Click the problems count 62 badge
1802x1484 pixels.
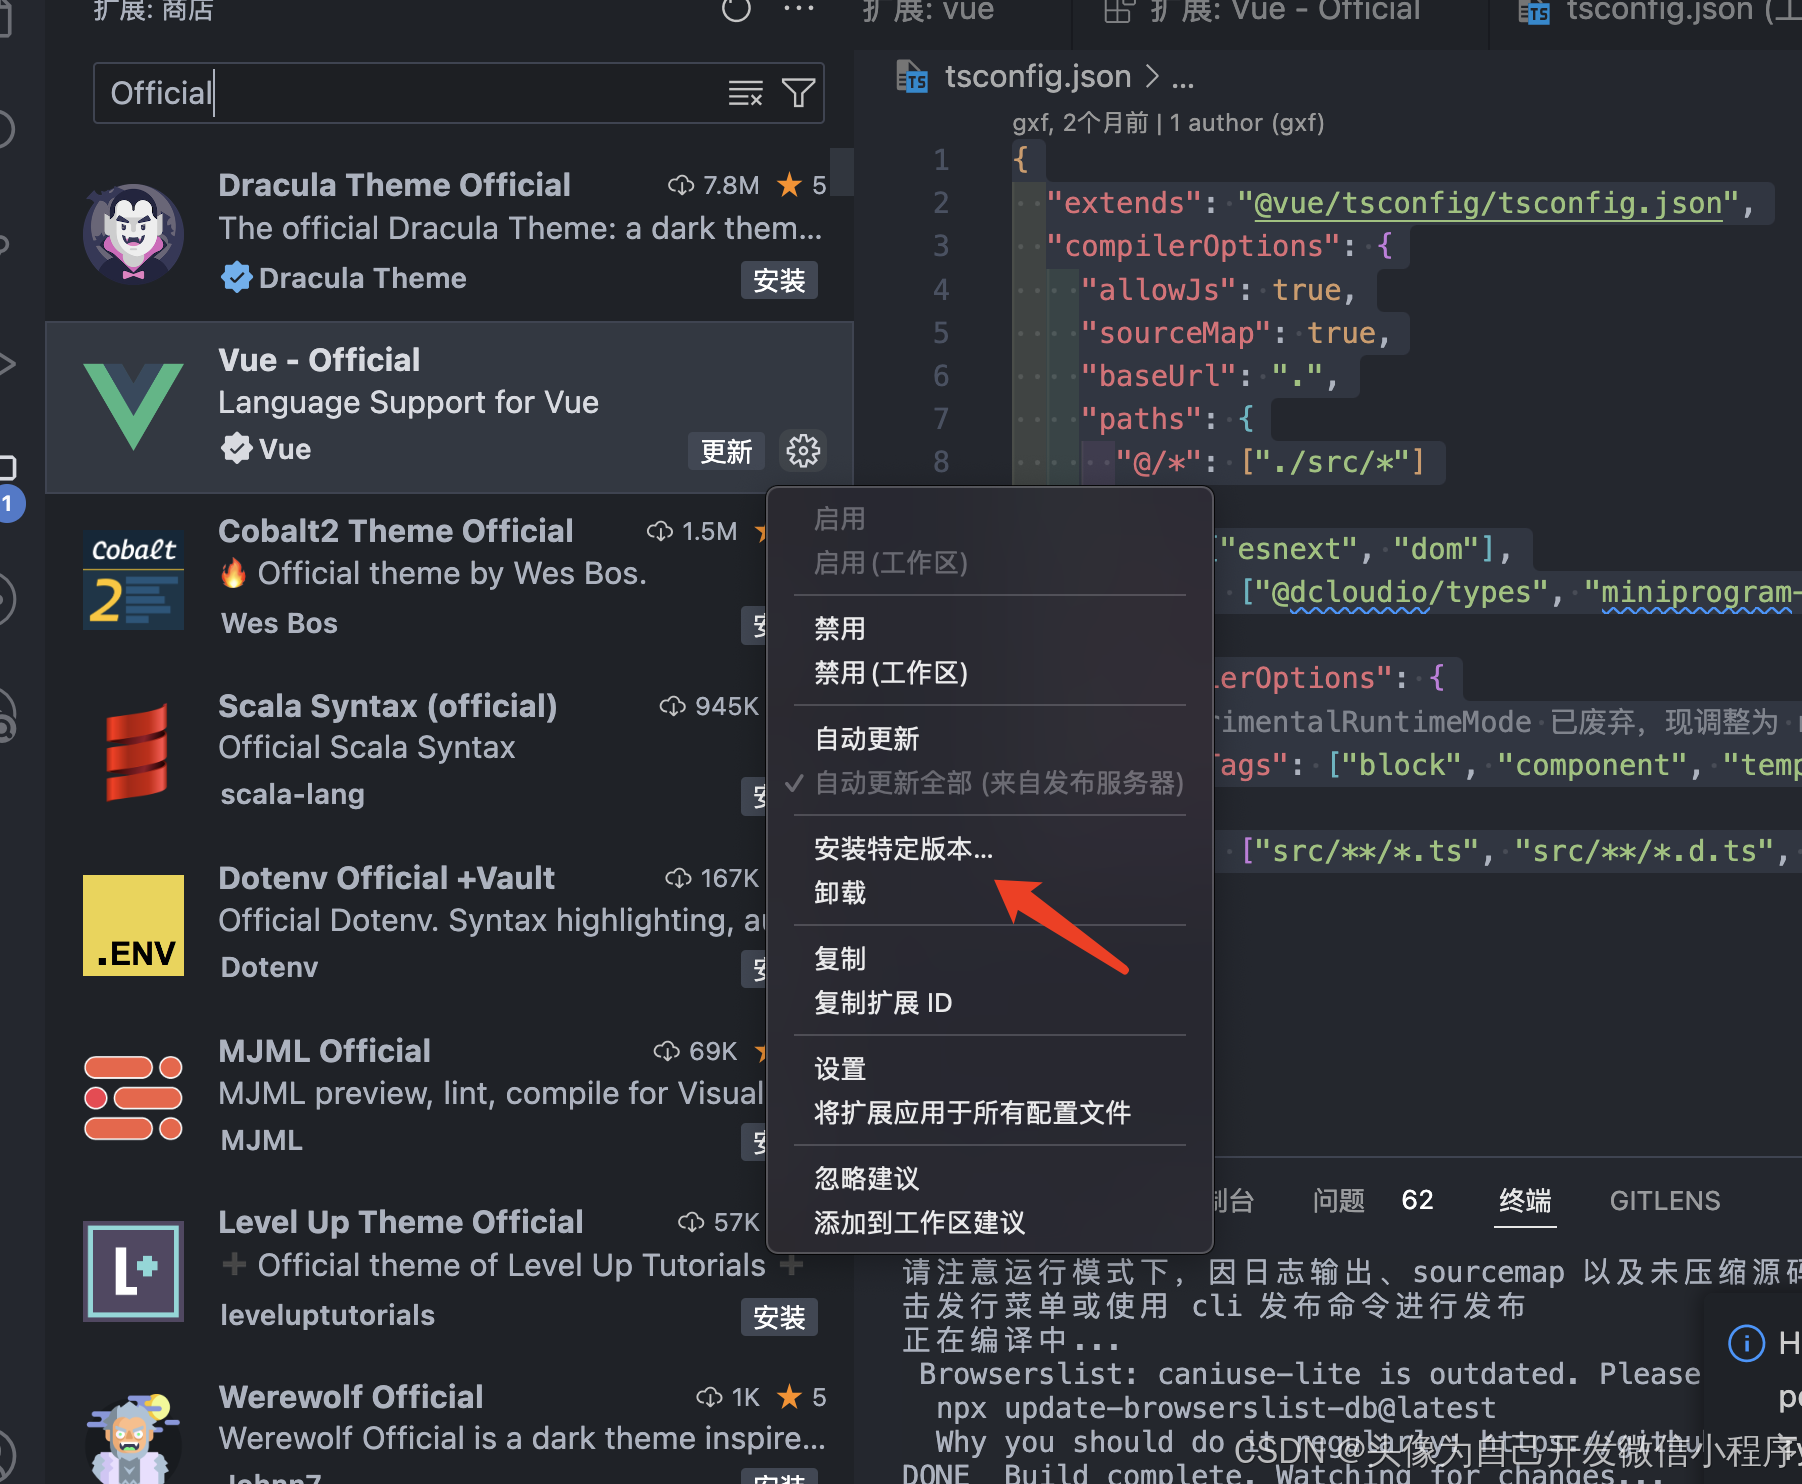pos(1417,1200)
